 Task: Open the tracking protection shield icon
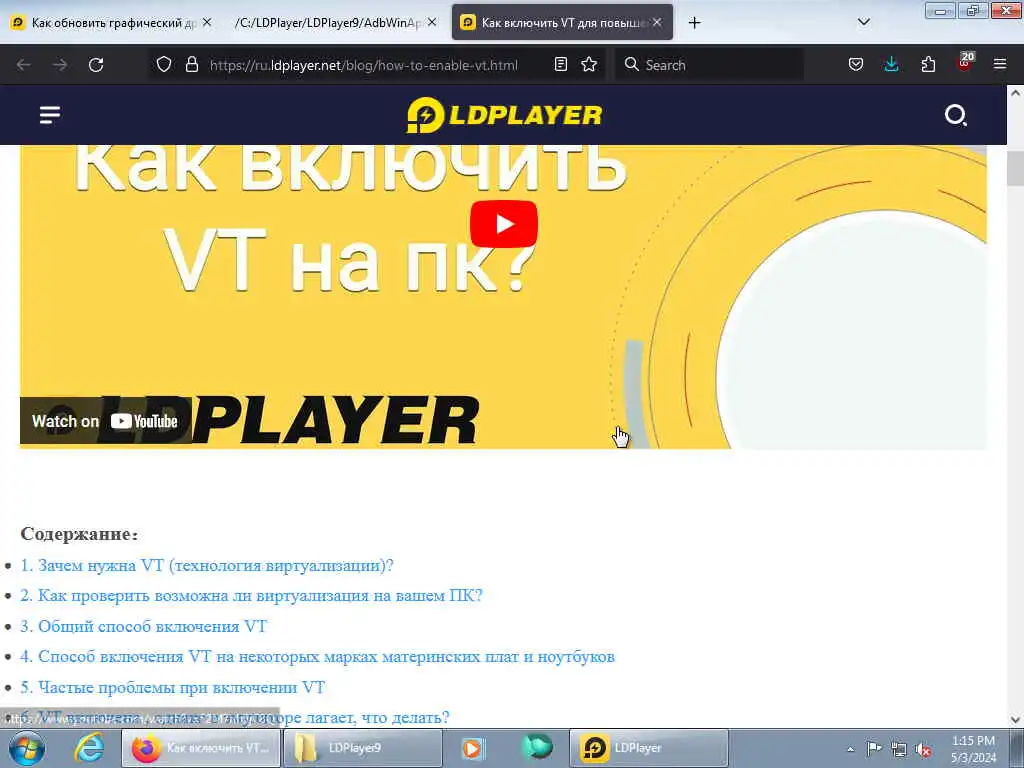[x=164, y=65]
